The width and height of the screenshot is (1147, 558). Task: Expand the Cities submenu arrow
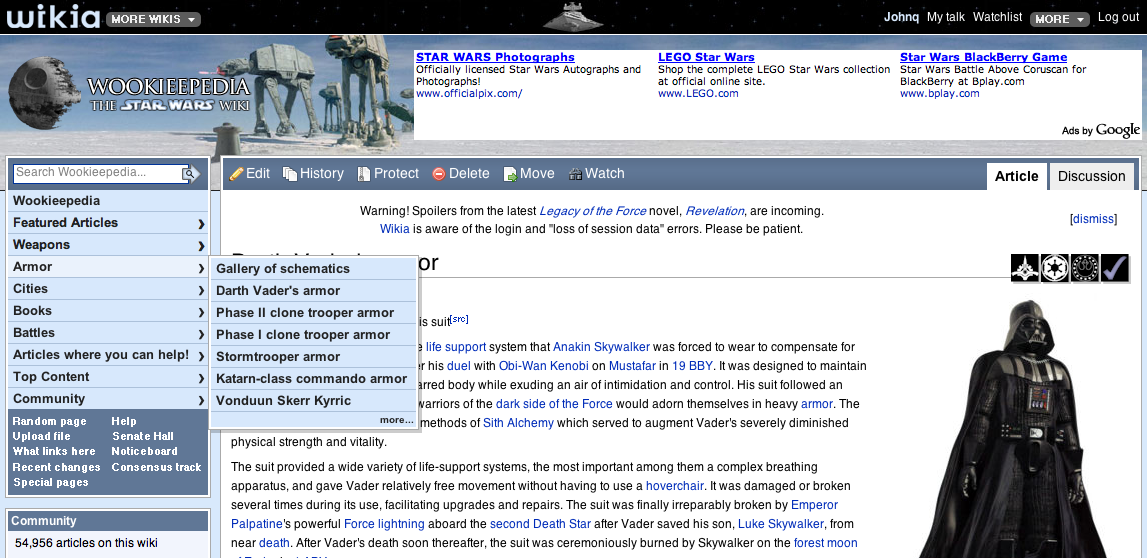coord(200,289)
